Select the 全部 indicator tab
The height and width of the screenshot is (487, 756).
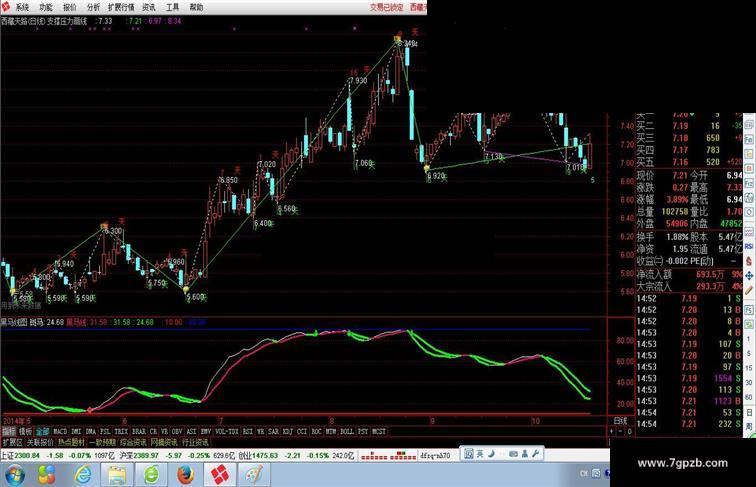tap(42, 432)
